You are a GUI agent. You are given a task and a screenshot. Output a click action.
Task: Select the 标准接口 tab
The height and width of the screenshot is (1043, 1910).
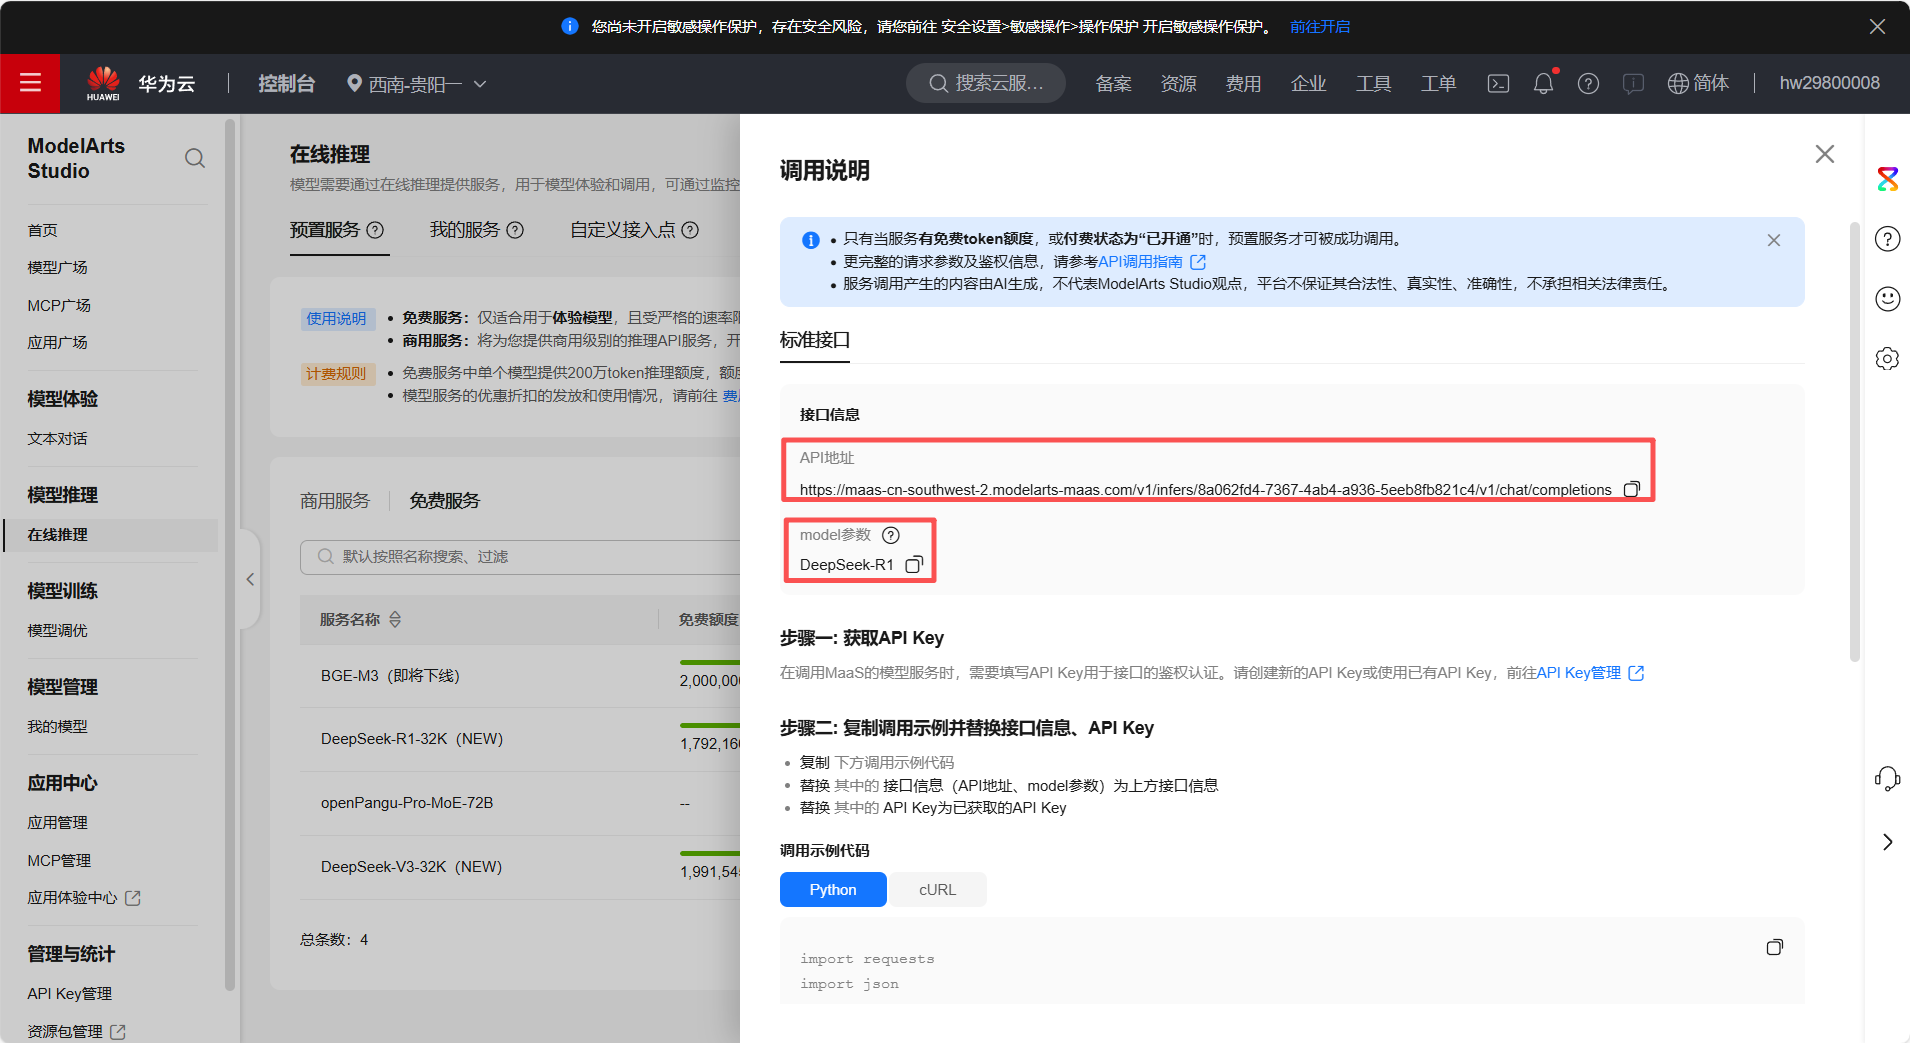pyautogui.click(x=815, y=340)
